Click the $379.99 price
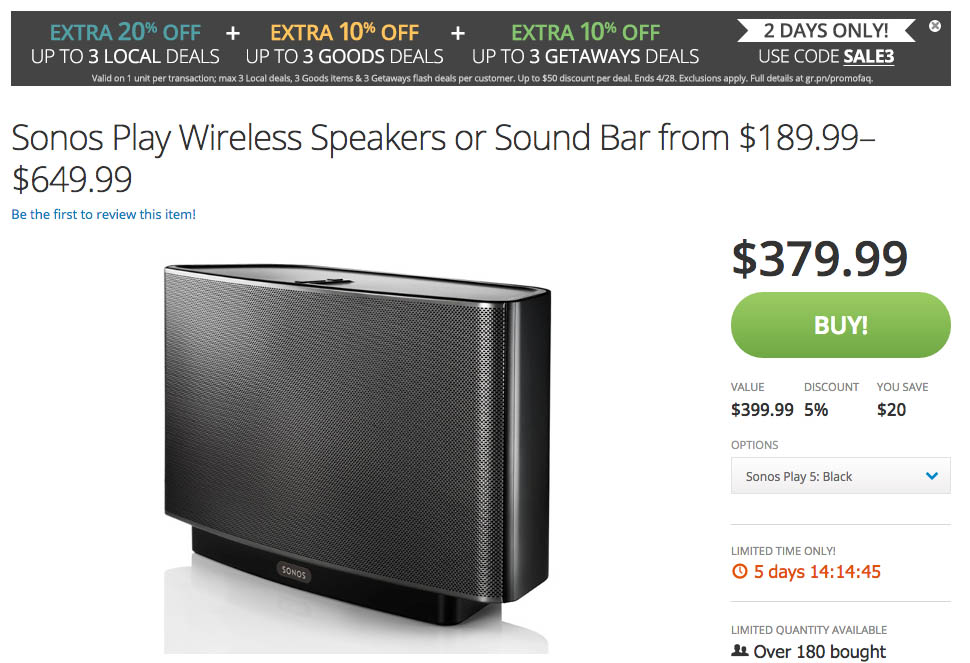Viewport: 970px width, 663px height. coord(820,259)
